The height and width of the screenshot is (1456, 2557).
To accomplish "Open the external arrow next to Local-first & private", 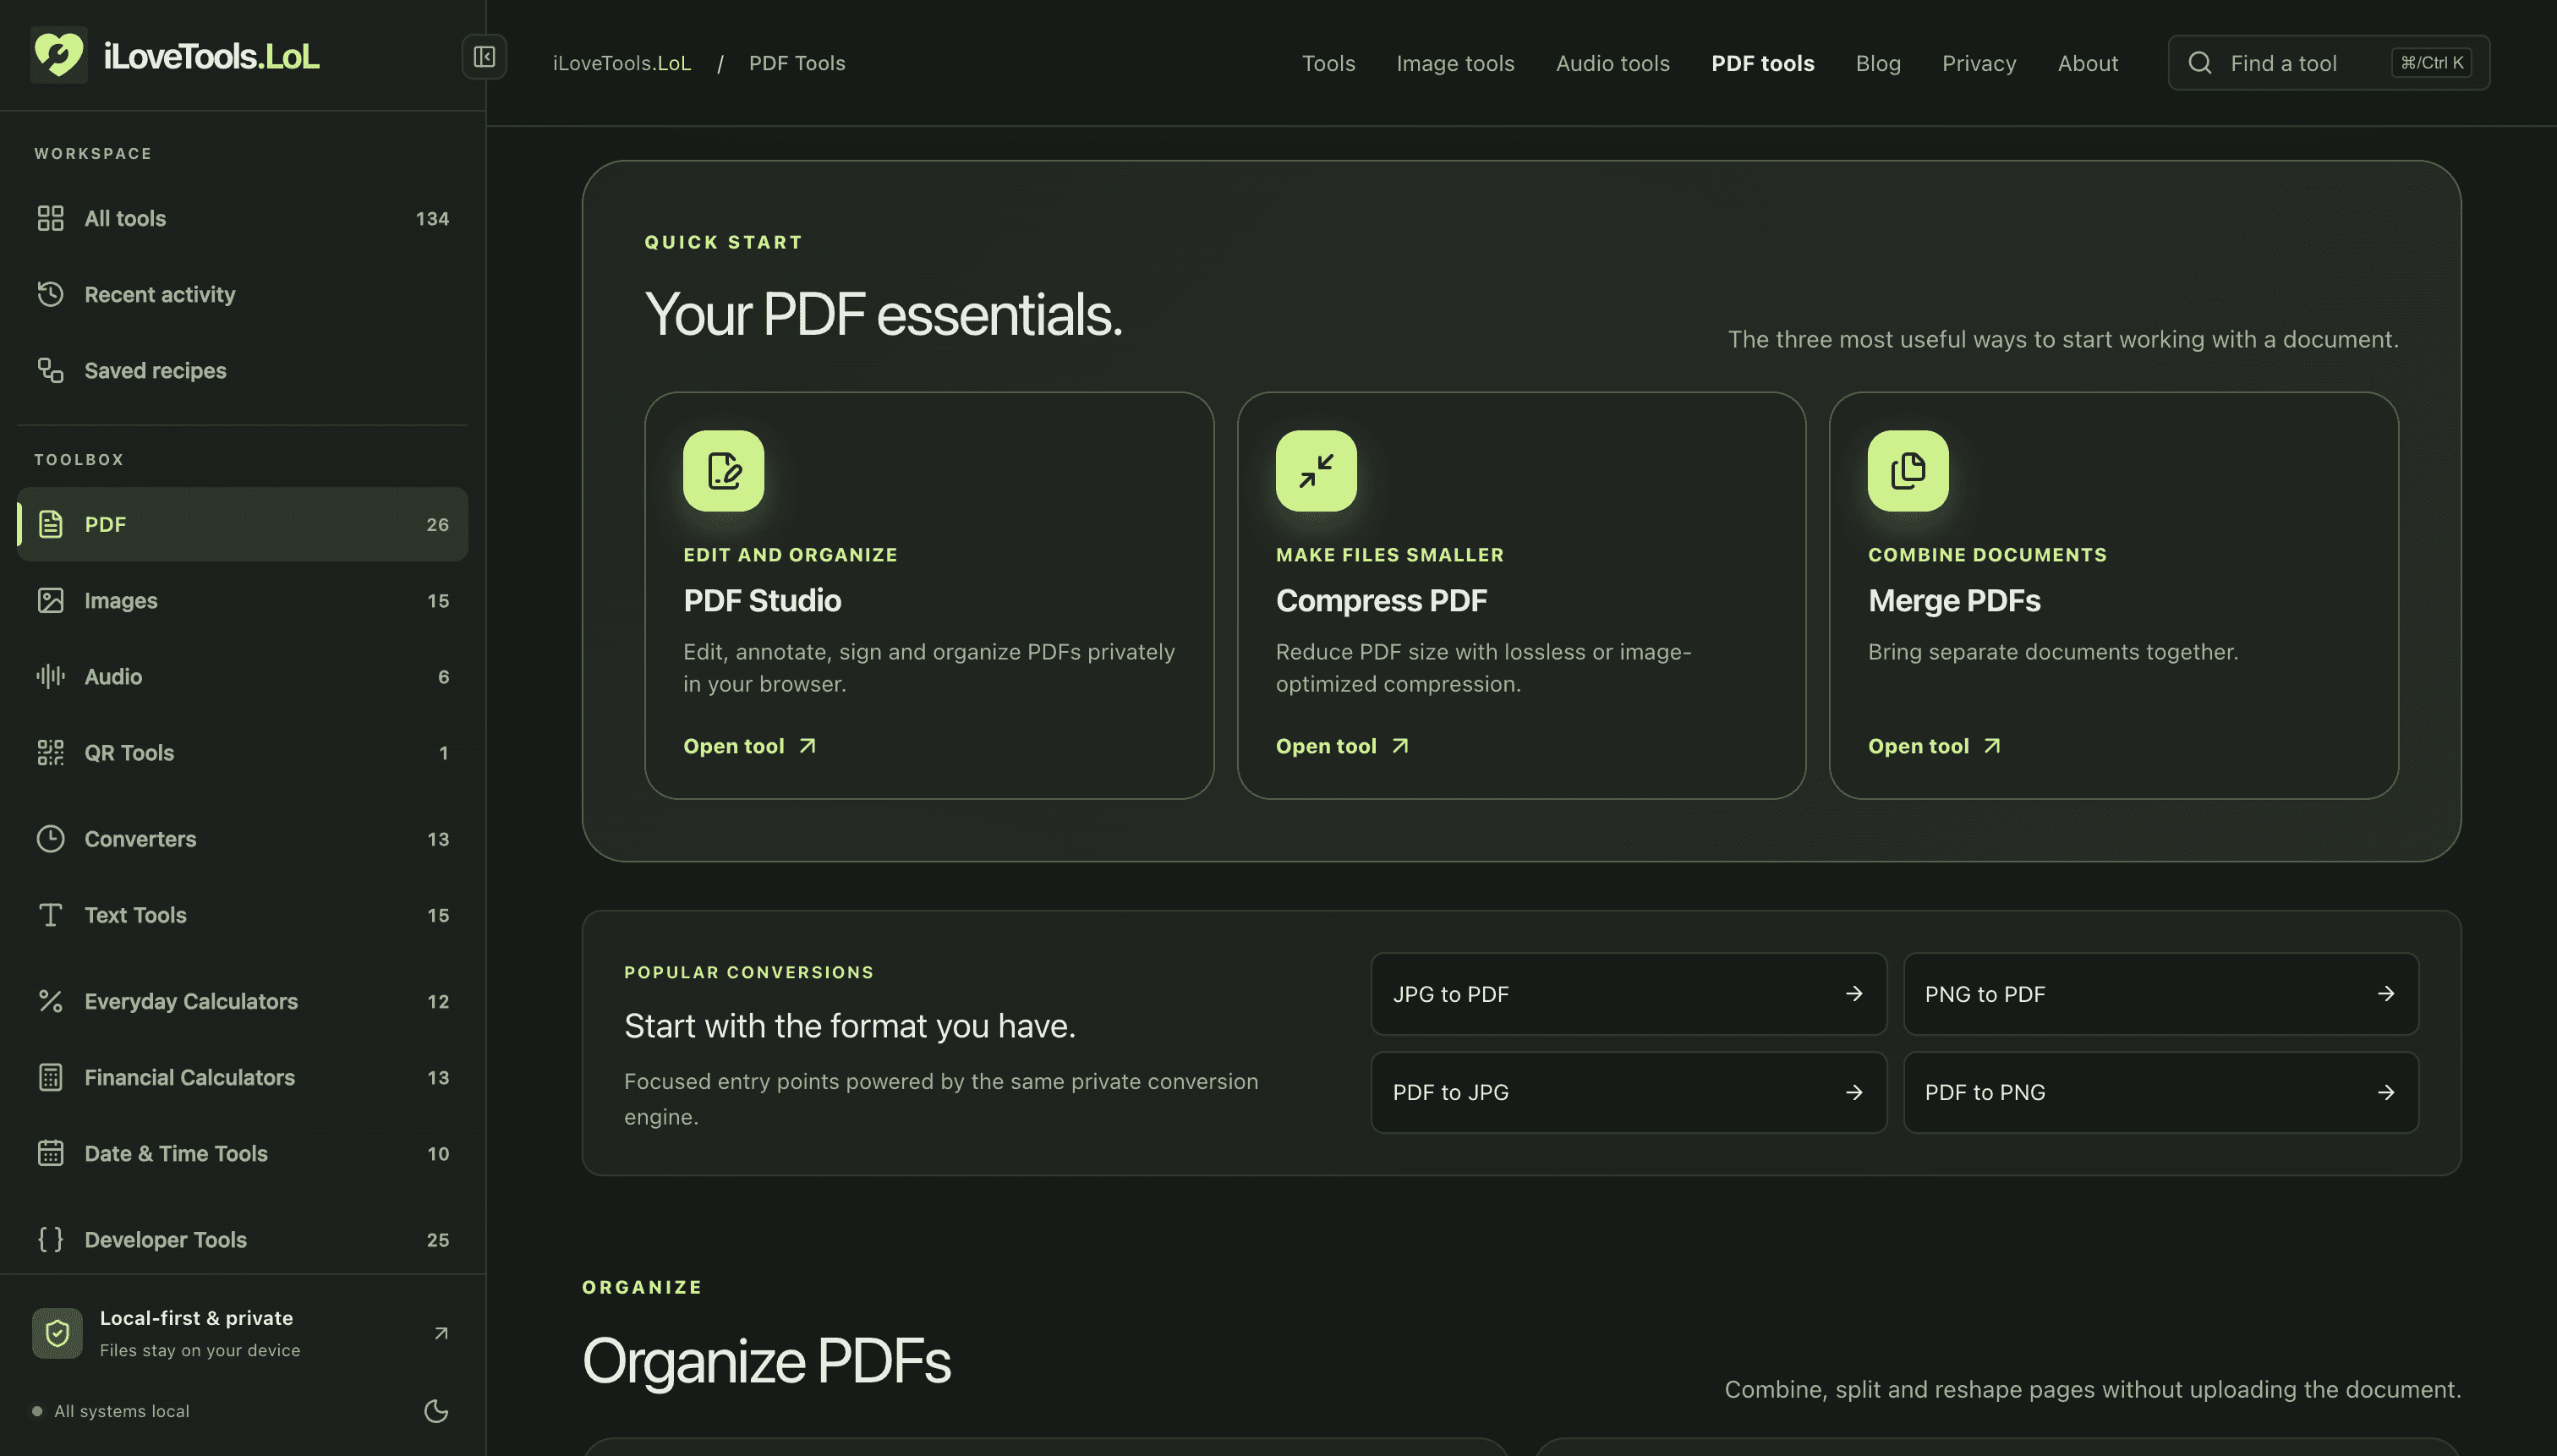I will (441, 1332).
